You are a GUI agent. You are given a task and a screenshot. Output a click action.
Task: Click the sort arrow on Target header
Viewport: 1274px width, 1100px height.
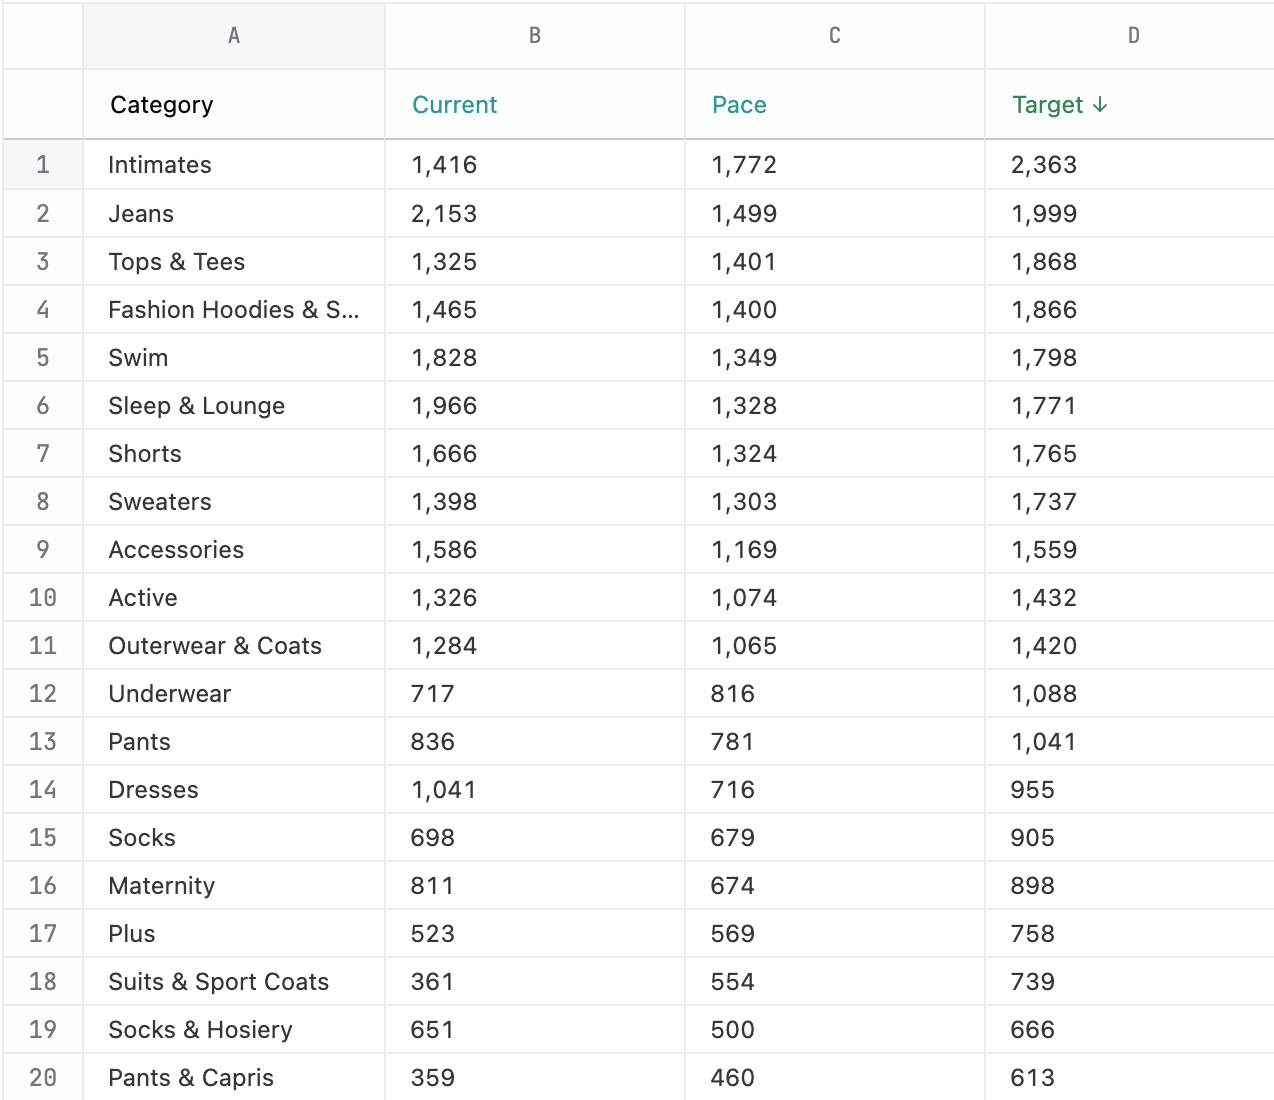[1100, 105]
